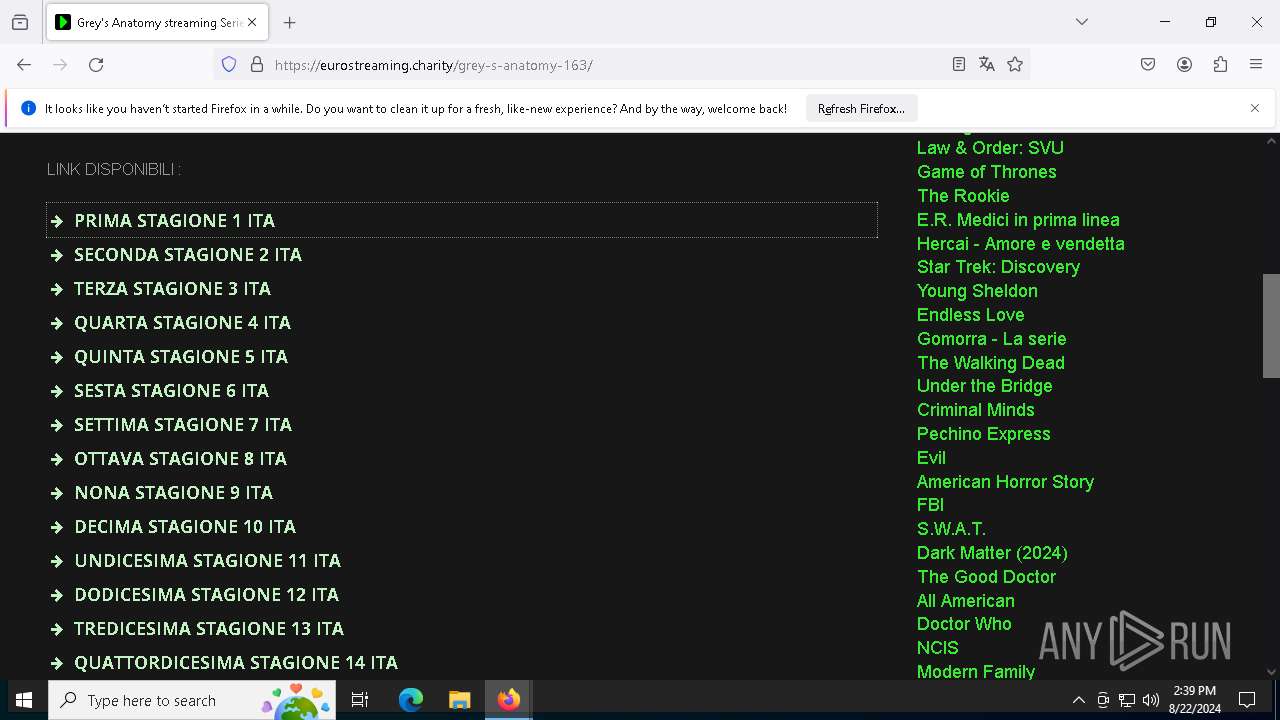This screenshot has height=720, width=1280.
Task: Reload the current page
Action: tap(96, 65)
